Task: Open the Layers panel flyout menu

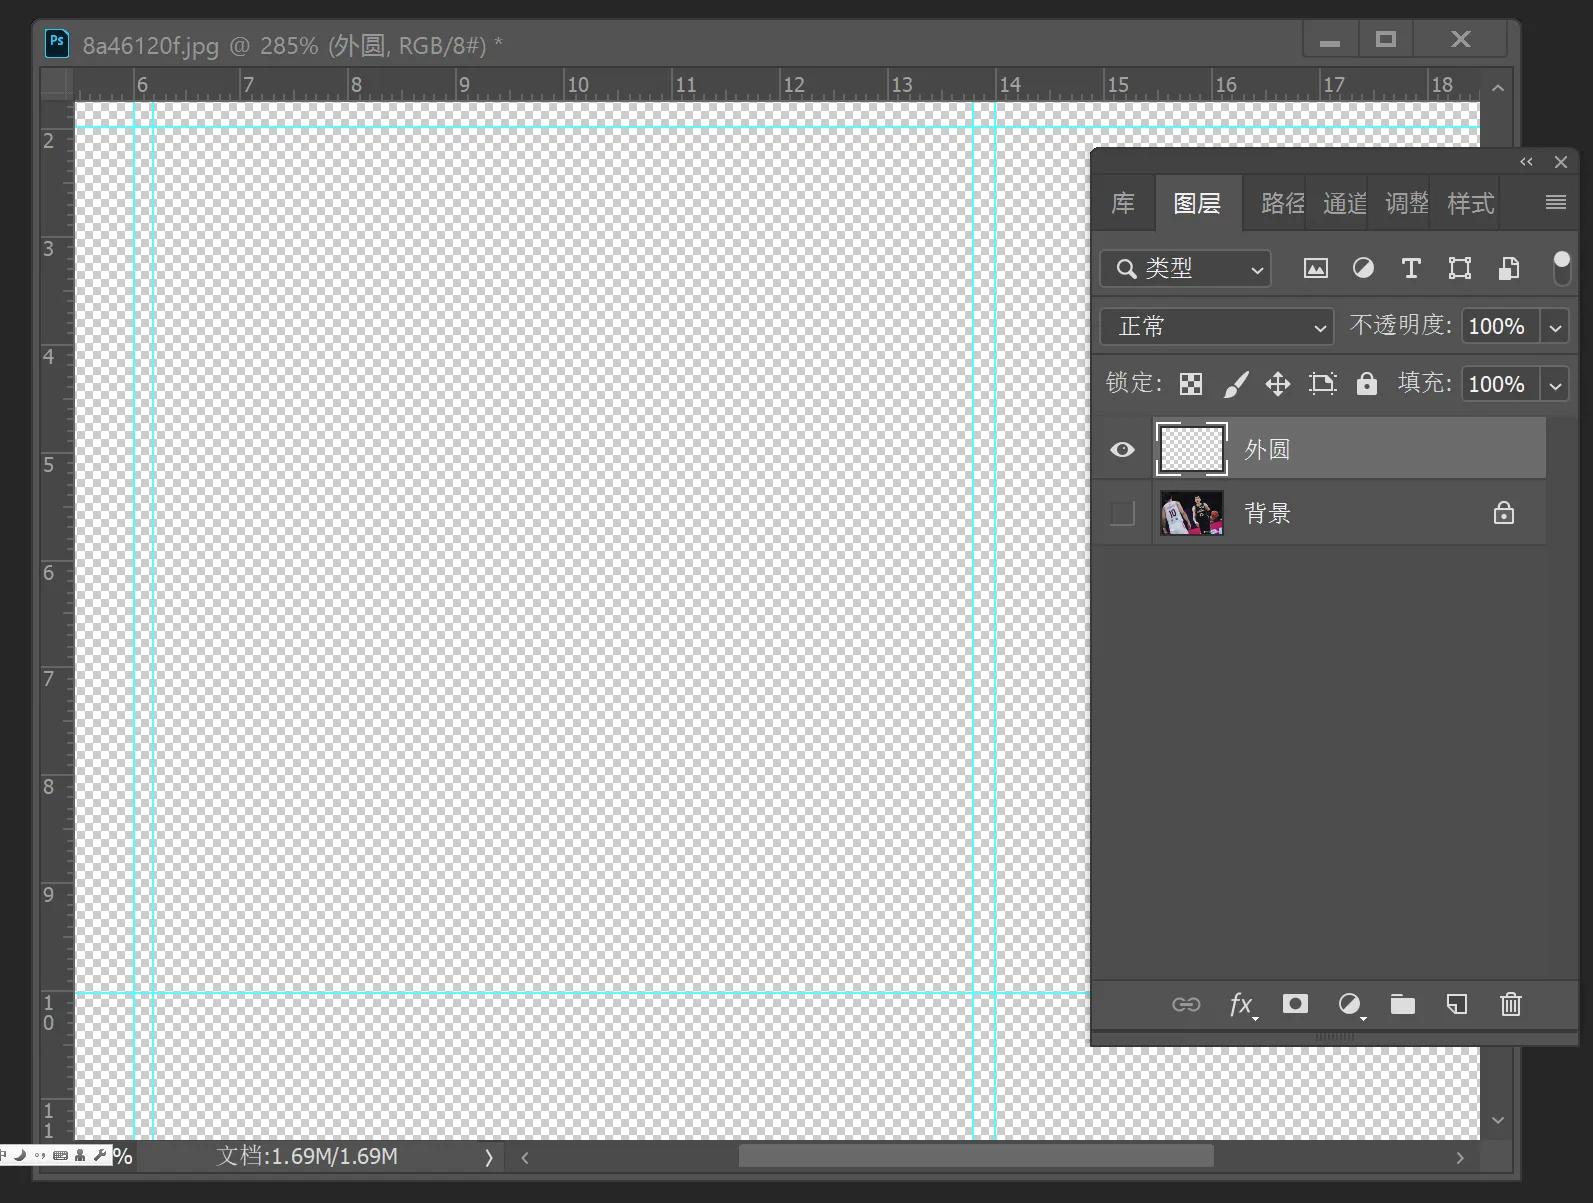Action: (x=1556, y=202)
